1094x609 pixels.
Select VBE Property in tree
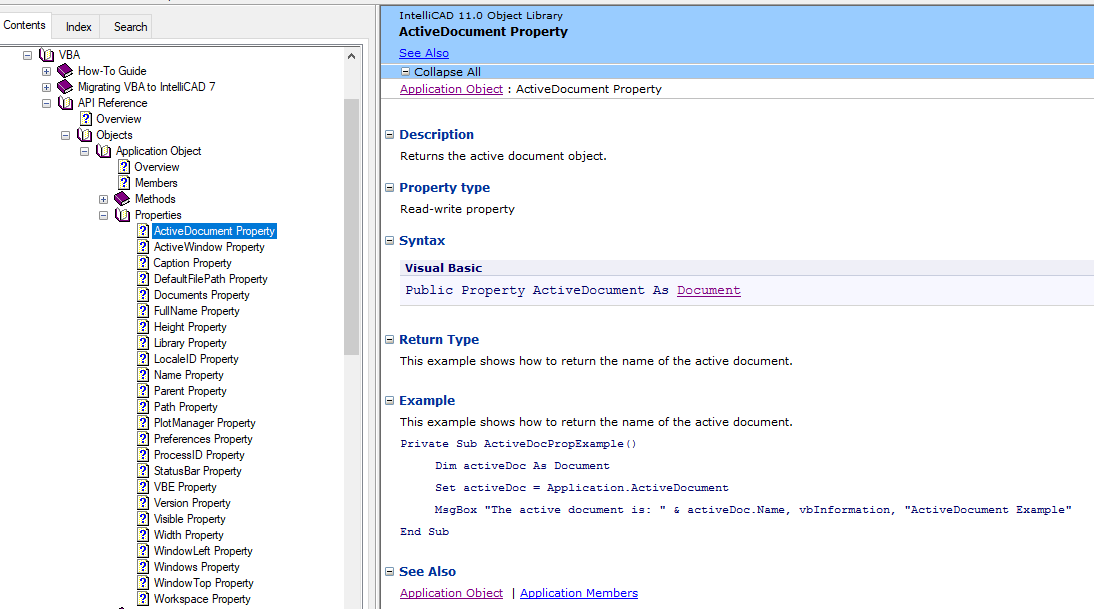[185, 487]
